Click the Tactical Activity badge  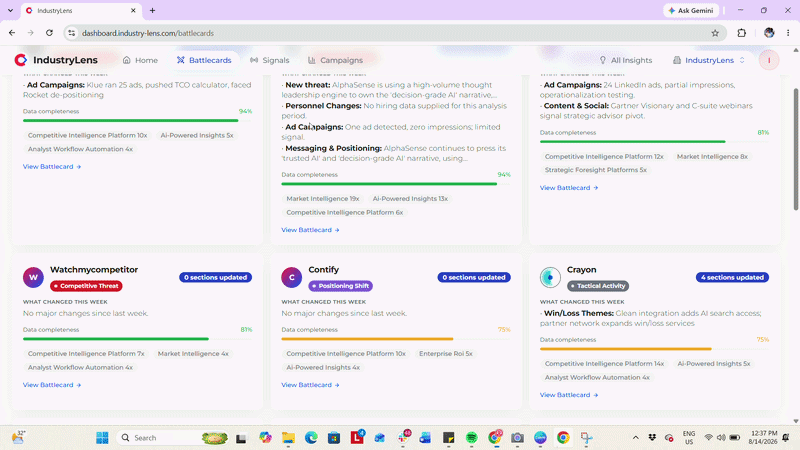point(598,286)
